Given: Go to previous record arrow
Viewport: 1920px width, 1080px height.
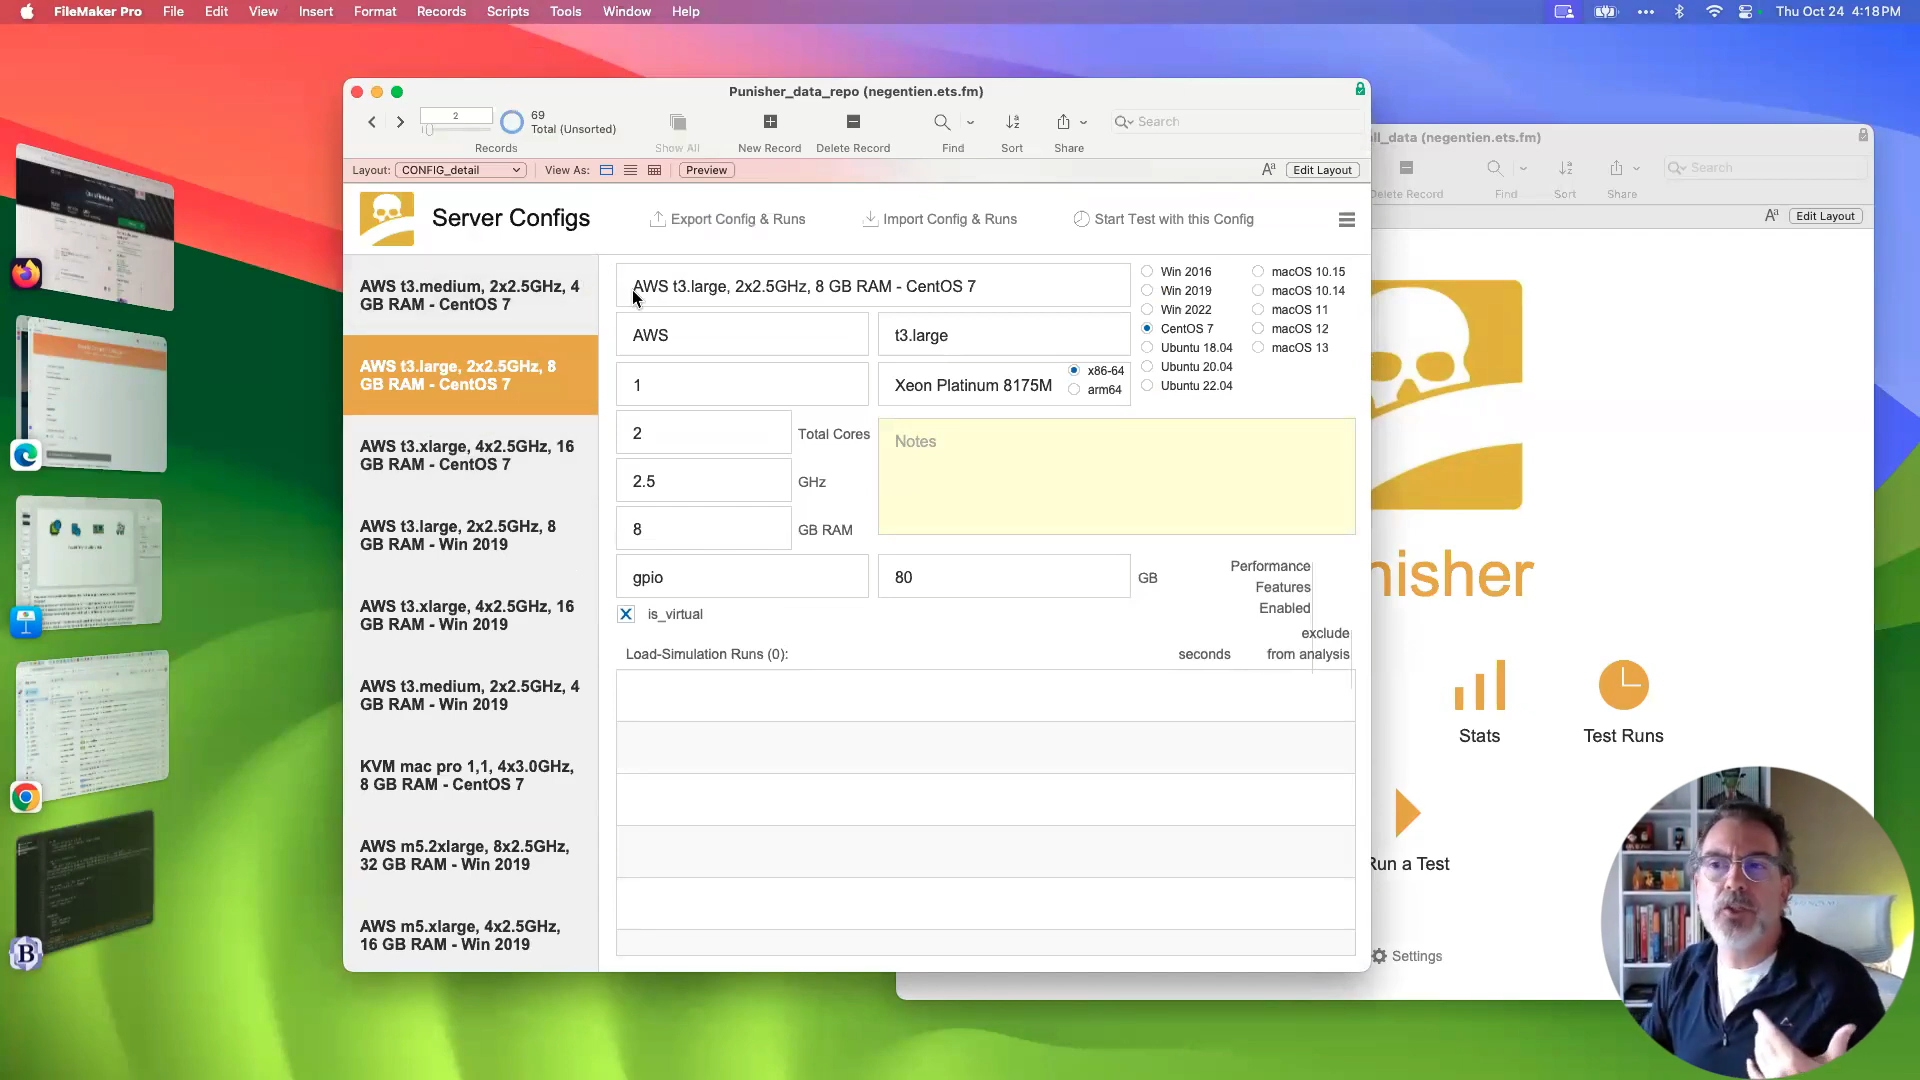Looking at the screenshot, I should click(x=372, y=122).
